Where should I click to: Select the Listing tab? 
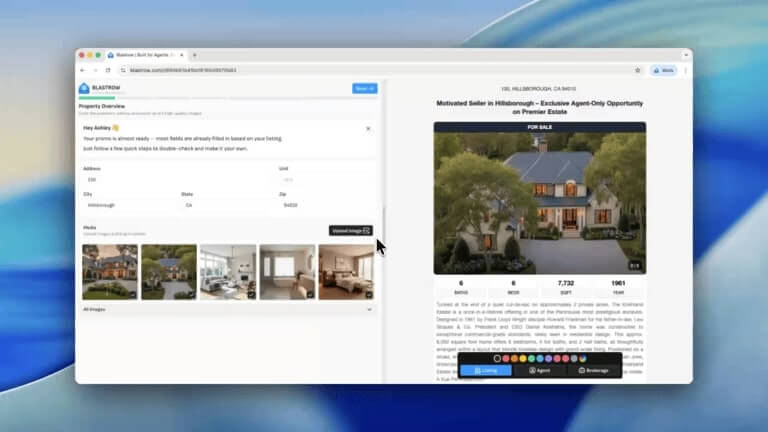pyautogui.click(x=485, y=370)
